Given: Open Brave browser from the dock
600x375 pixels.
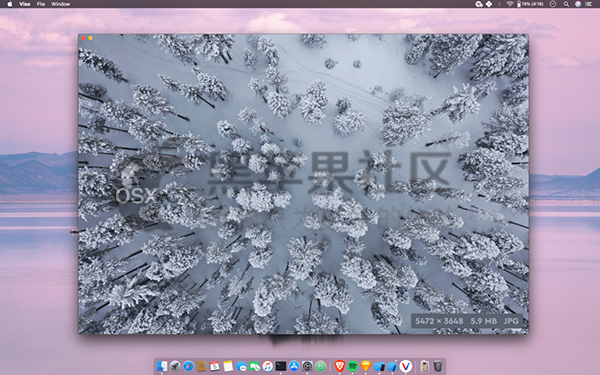Looking at the screenshot, I should click(x=339, y=366).
